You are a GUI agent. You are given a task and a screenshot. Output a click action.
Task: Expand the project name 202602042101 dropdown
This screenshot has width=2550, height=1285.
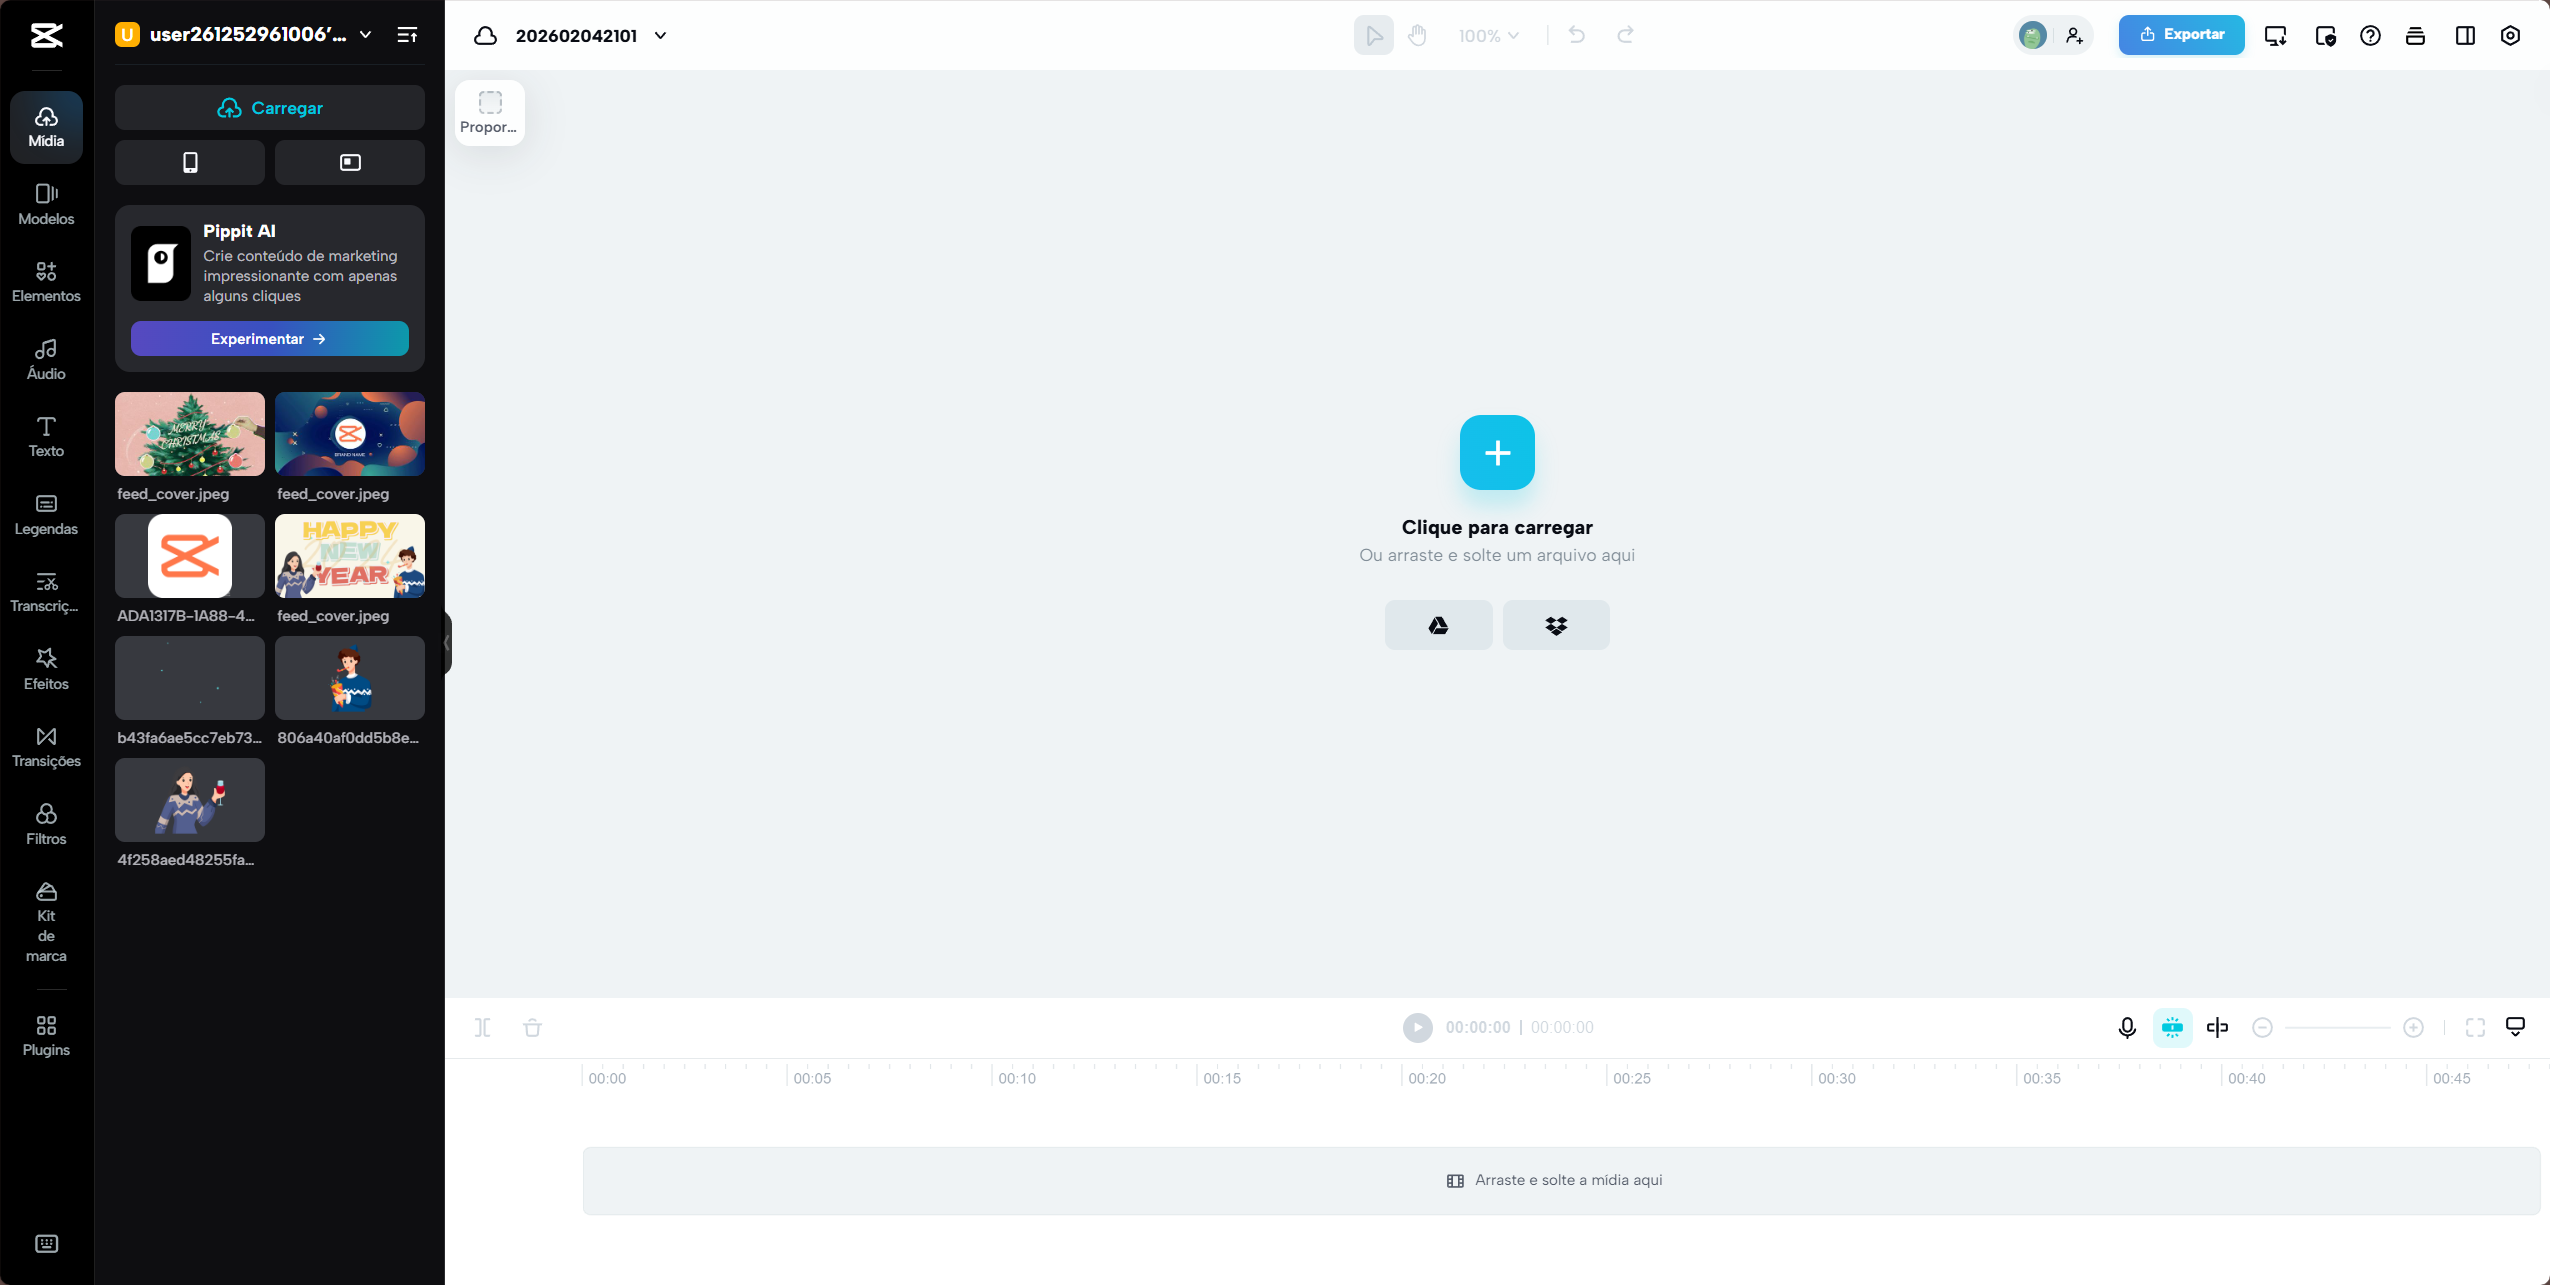coord(659,35)
